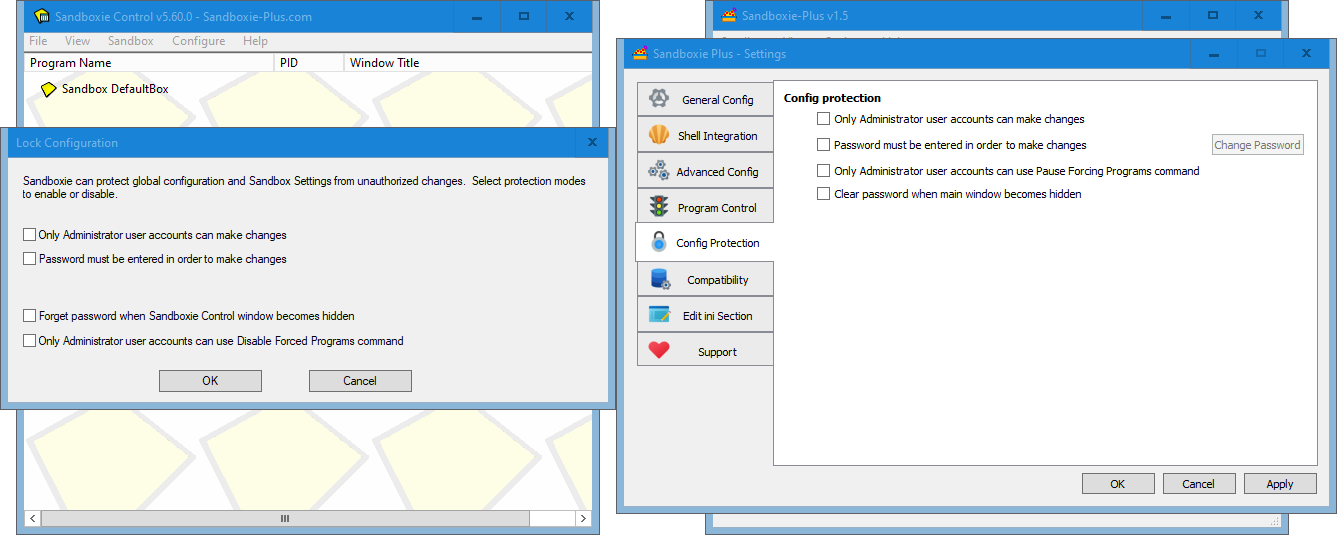Screen dimensions: 1337x535
Task: Click Cancel in Lock Configuration dialog
Action: [360, 380]
